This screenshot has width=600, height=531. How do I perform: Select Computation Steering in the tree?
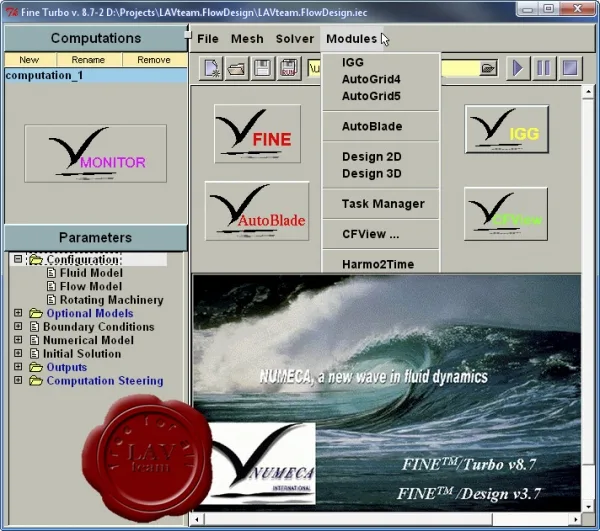(x=105, y=381)
